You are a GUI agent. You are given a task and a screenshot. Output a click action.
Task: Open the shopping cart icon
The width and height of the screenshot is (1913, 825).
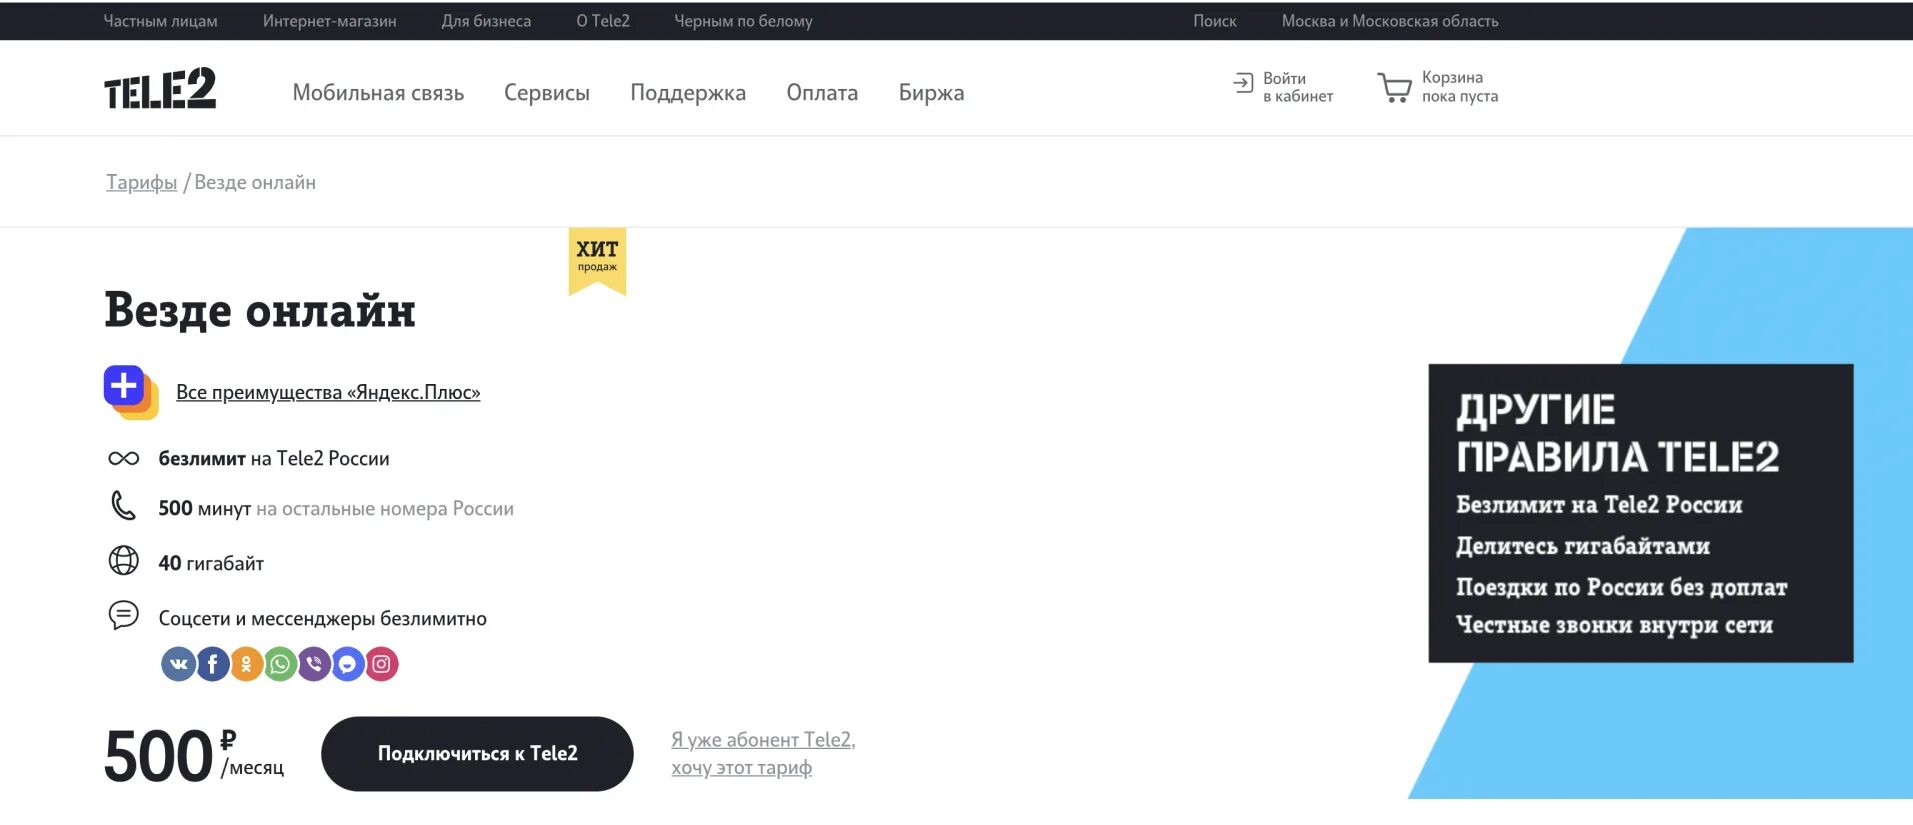[x=1394, y=87]
